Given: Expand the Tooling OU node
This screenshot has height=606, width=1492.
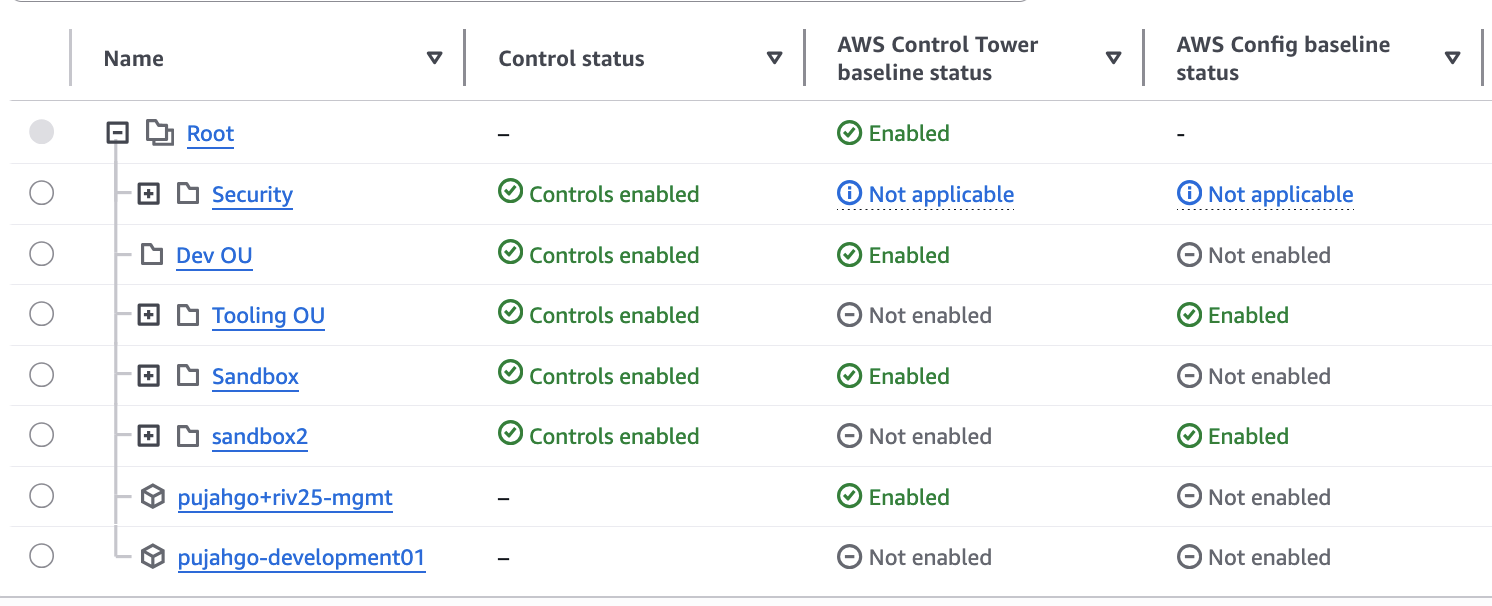Looking at the screenshot, I should tap(148, 315).
